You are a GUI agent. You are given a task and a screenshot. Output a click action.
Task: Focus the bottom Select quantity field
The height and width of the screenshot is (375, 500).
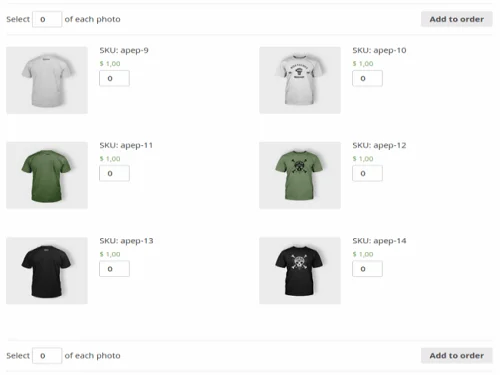coord(47,356)
